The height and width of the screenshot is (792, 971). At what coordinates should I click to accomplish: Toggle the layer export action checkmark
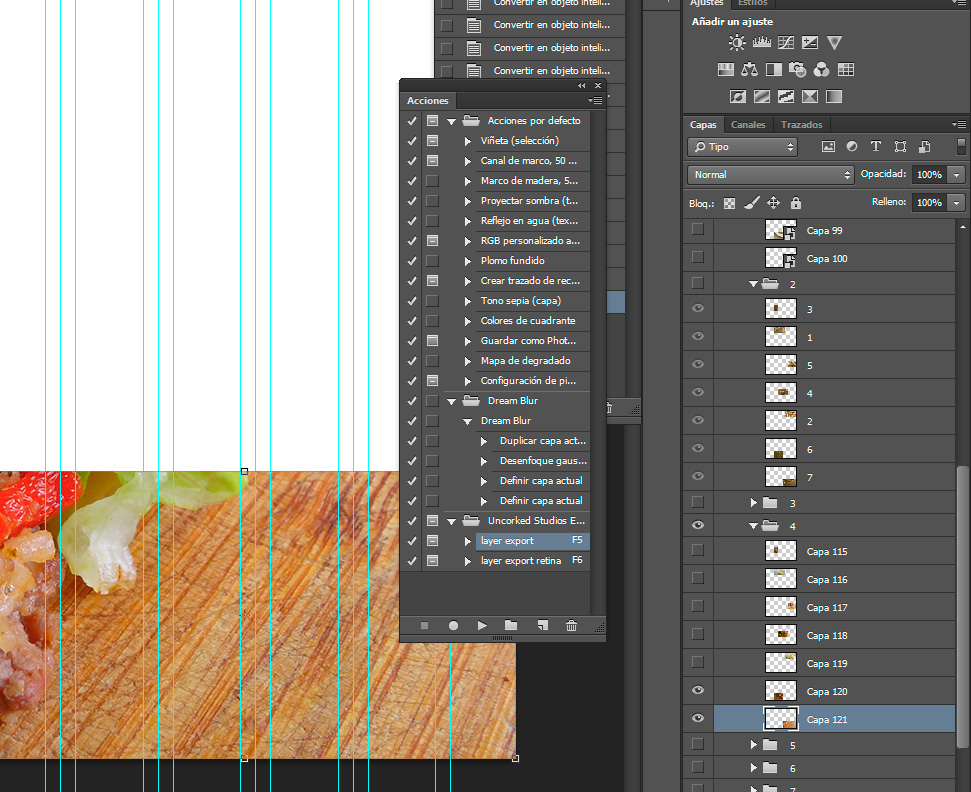[412, 541]
